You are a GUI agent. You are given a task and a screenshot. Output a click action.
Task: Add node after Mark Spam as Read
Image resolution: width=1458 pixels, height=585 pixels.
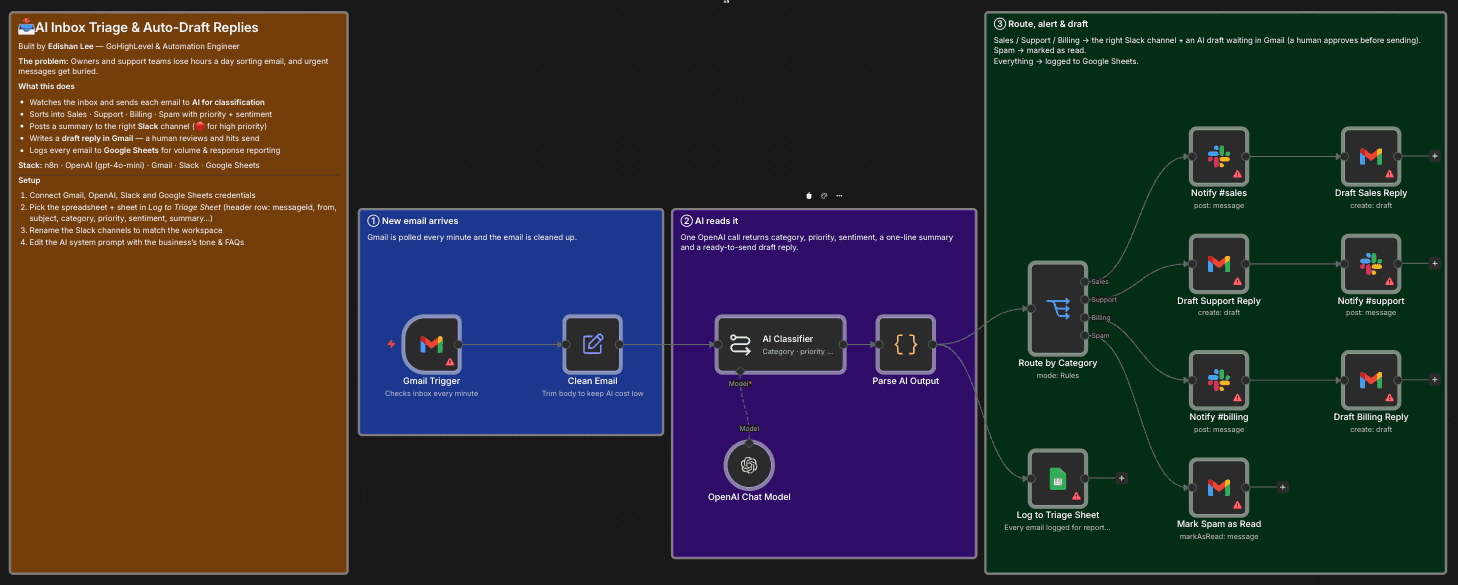point(1283,487)
